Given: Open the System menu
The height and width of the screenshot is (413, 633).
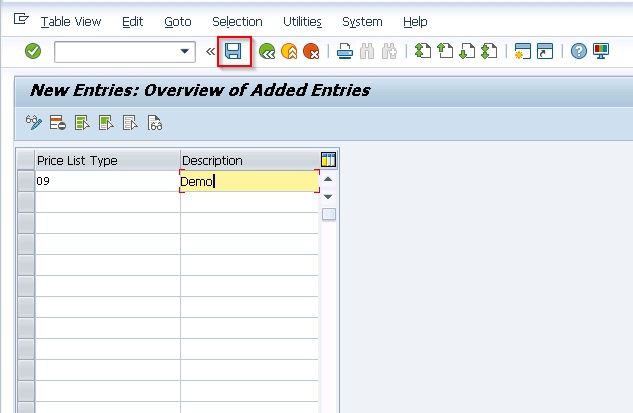Looking at the screenshot, I should [362, 22].
